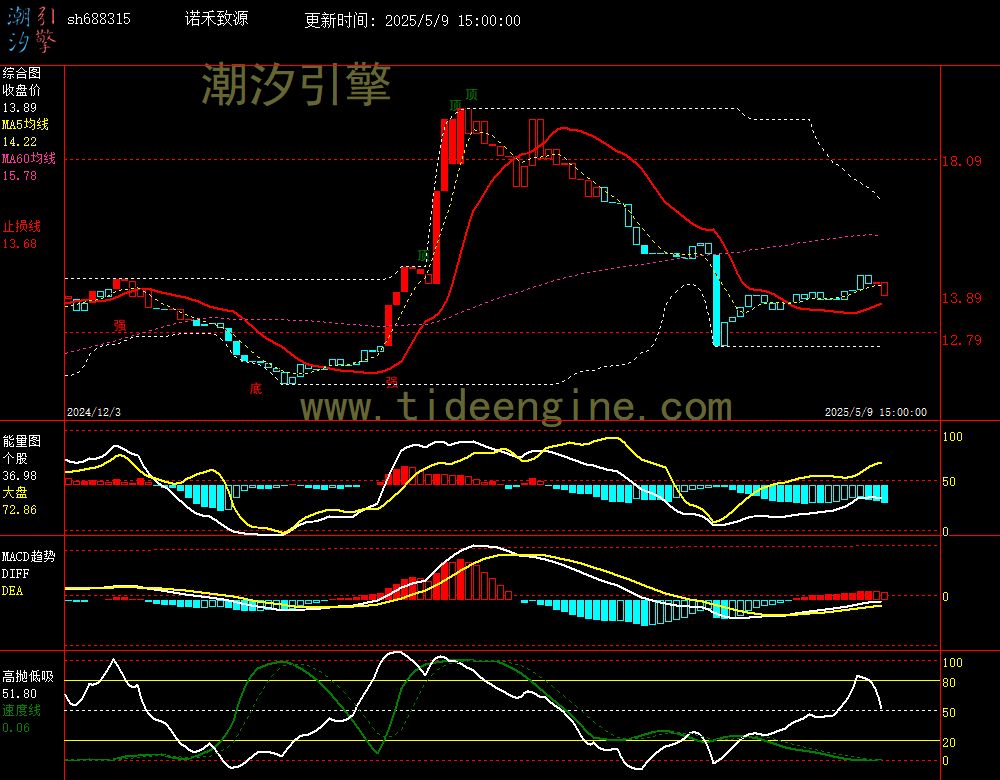1000x780 pixels.
Task: Click the large cyan drop candlestick
Action: 717,300
